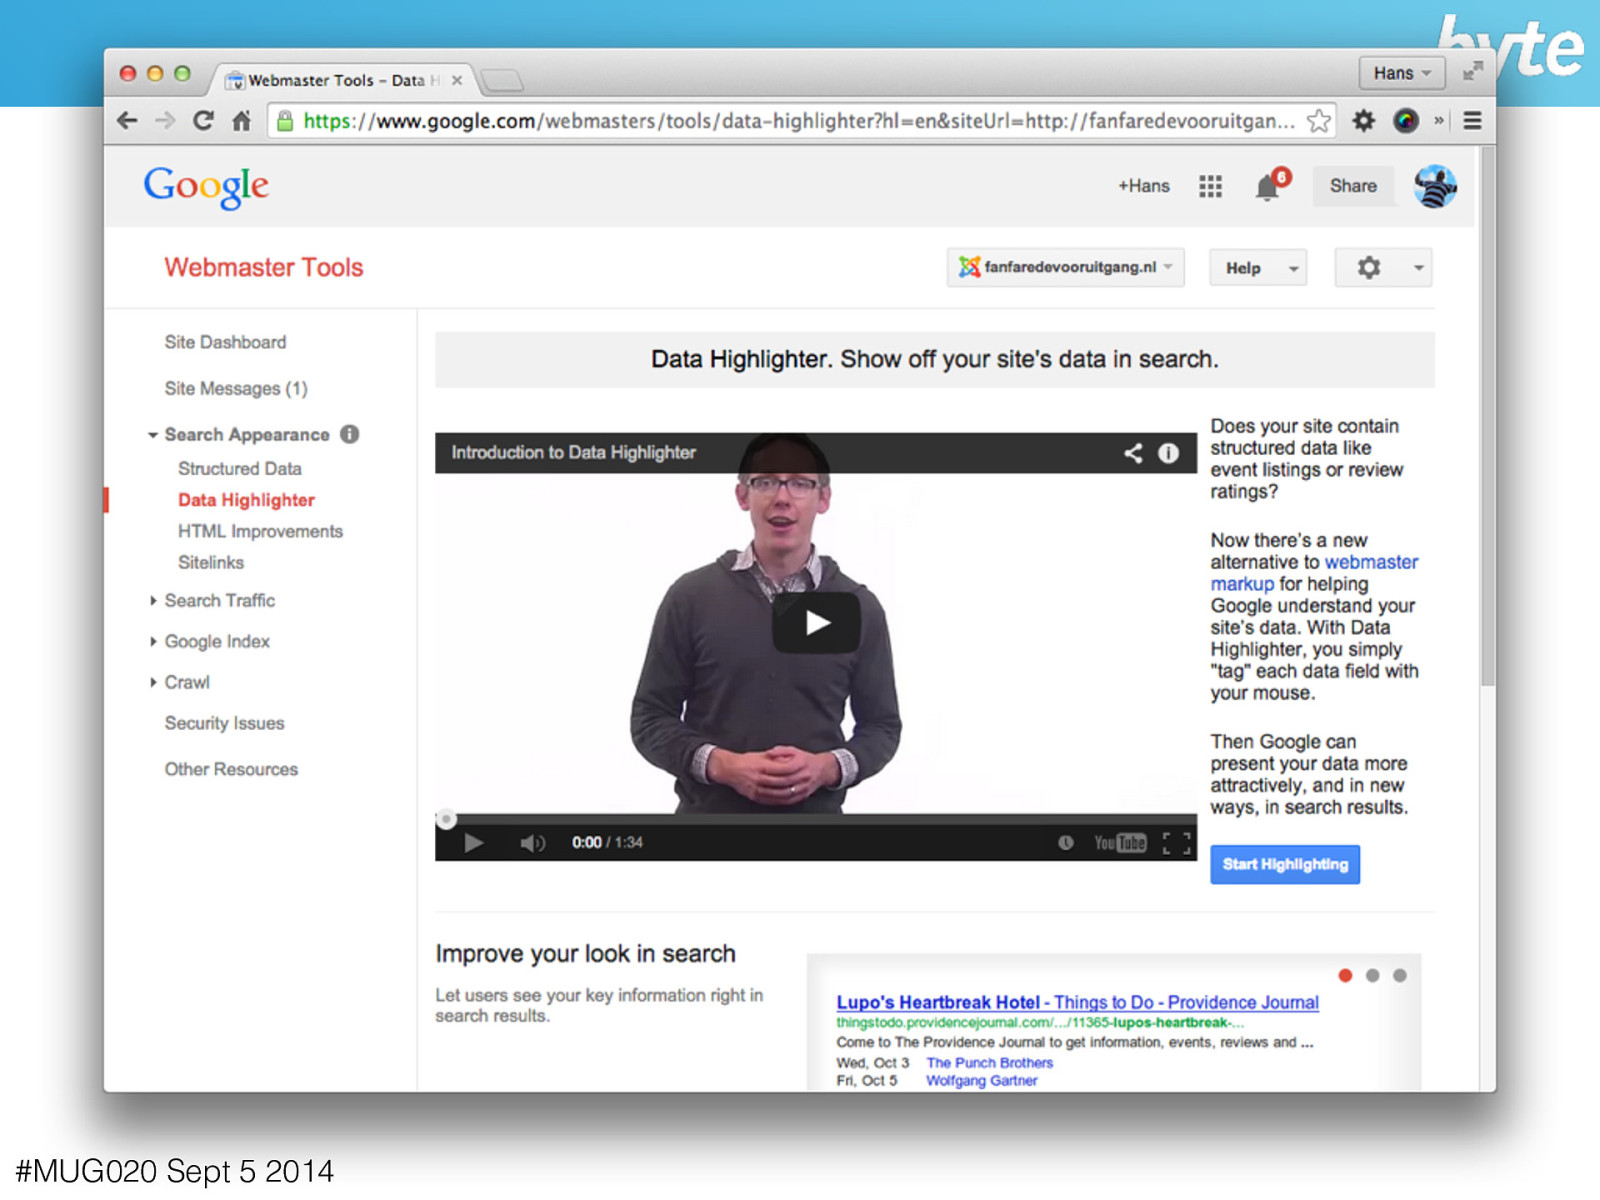Click The Punch Brothers link
Viewport: 1600px width, 1200px height.
989,1063
